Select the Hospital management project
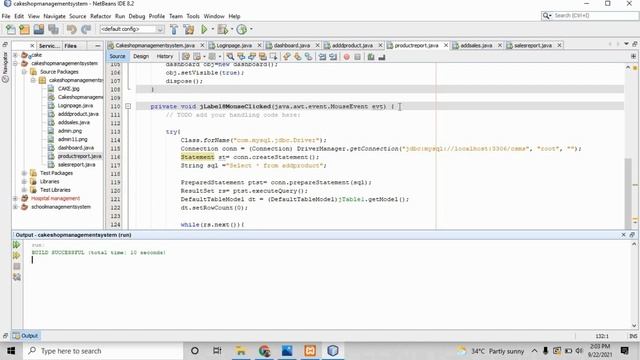Screen dimensions: 640x360 [55, 198]
